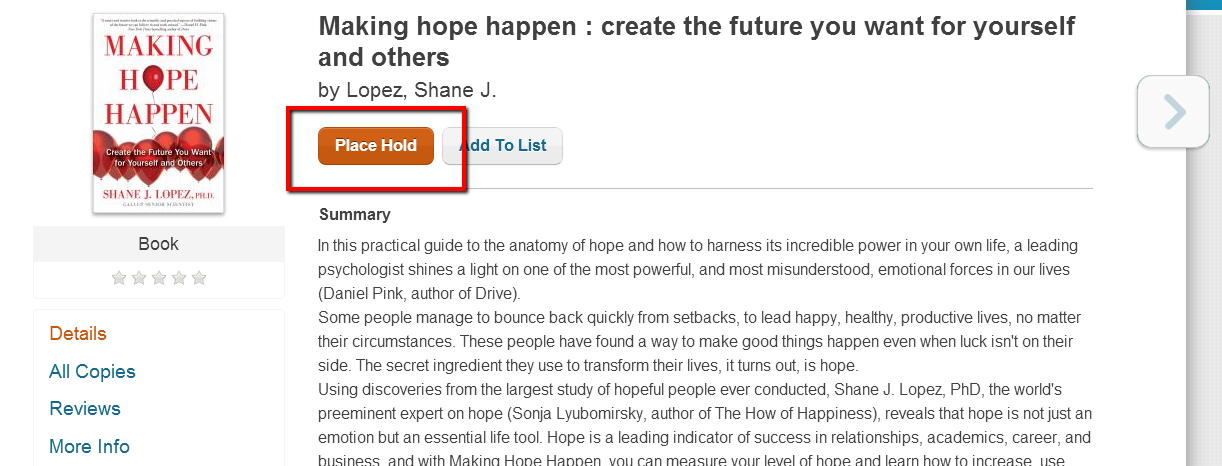Select the fourth rating star
Screen dimensions: 1222x466
[x=179, y=278]
